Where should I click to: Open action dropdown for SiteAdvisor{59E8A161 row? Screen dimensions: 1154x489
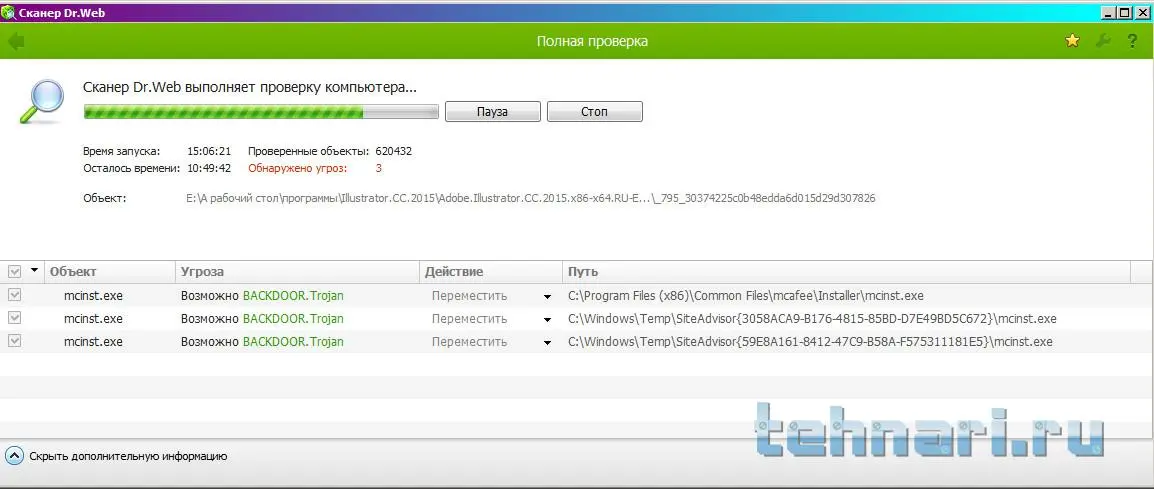[x=547, y=343]
